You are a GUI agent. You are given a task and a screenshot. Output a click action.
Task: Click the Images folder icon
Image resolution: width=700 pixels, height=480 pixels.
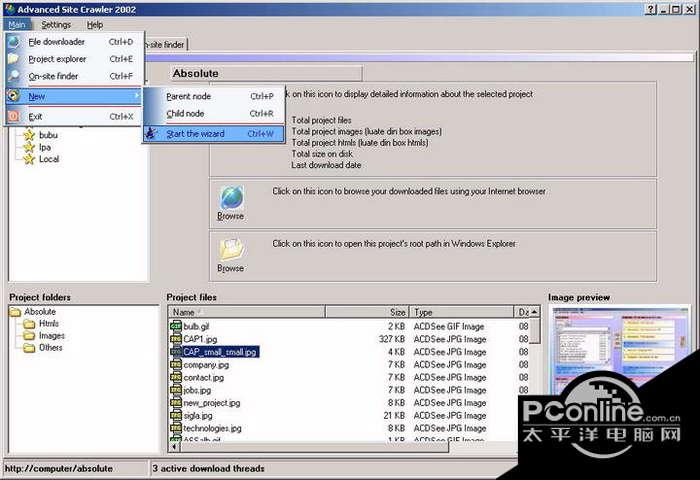coord(29,336)
